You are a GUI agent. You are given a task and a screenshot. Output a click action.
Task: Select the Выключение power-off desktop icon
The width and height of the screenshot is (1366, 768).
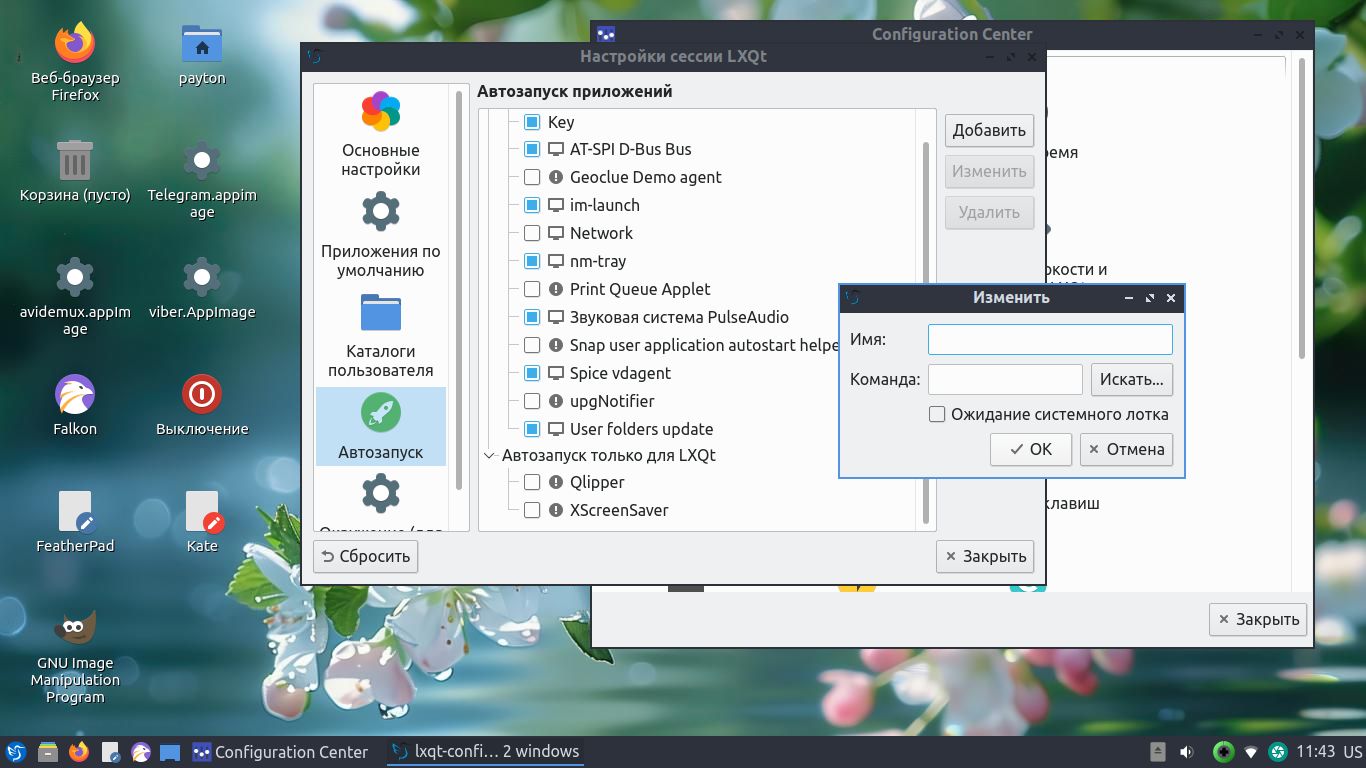[x=202, y=394]
